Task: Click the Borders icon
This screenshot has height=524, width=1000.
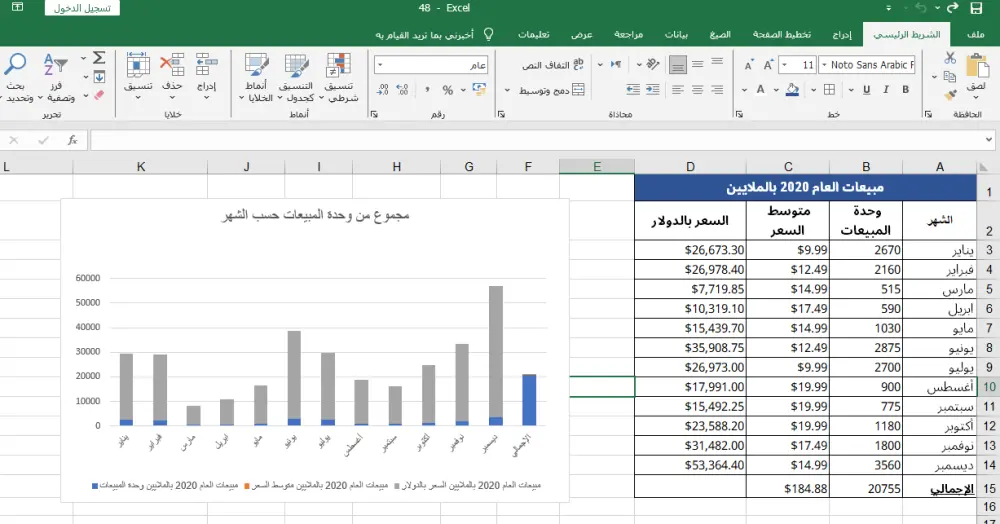Action: click(x=829, y=90)
